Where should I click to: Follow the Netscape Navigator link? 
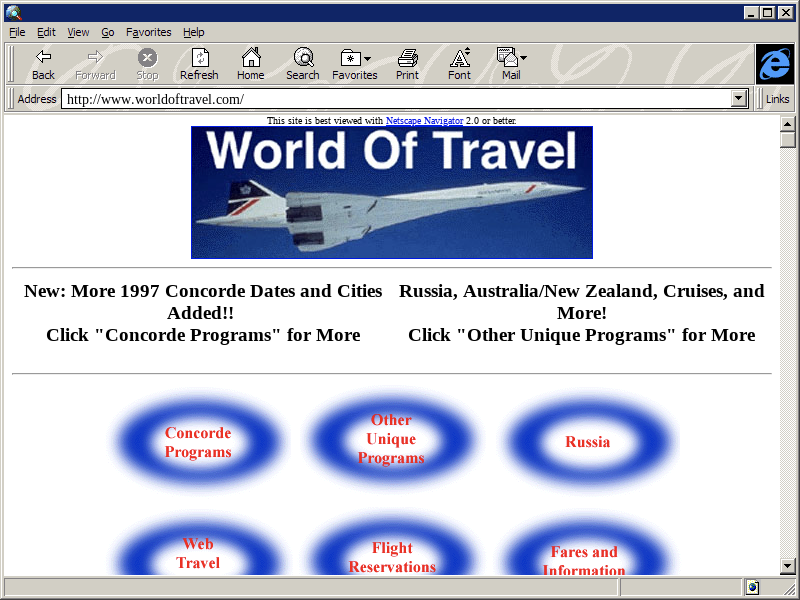click(424, 121)
